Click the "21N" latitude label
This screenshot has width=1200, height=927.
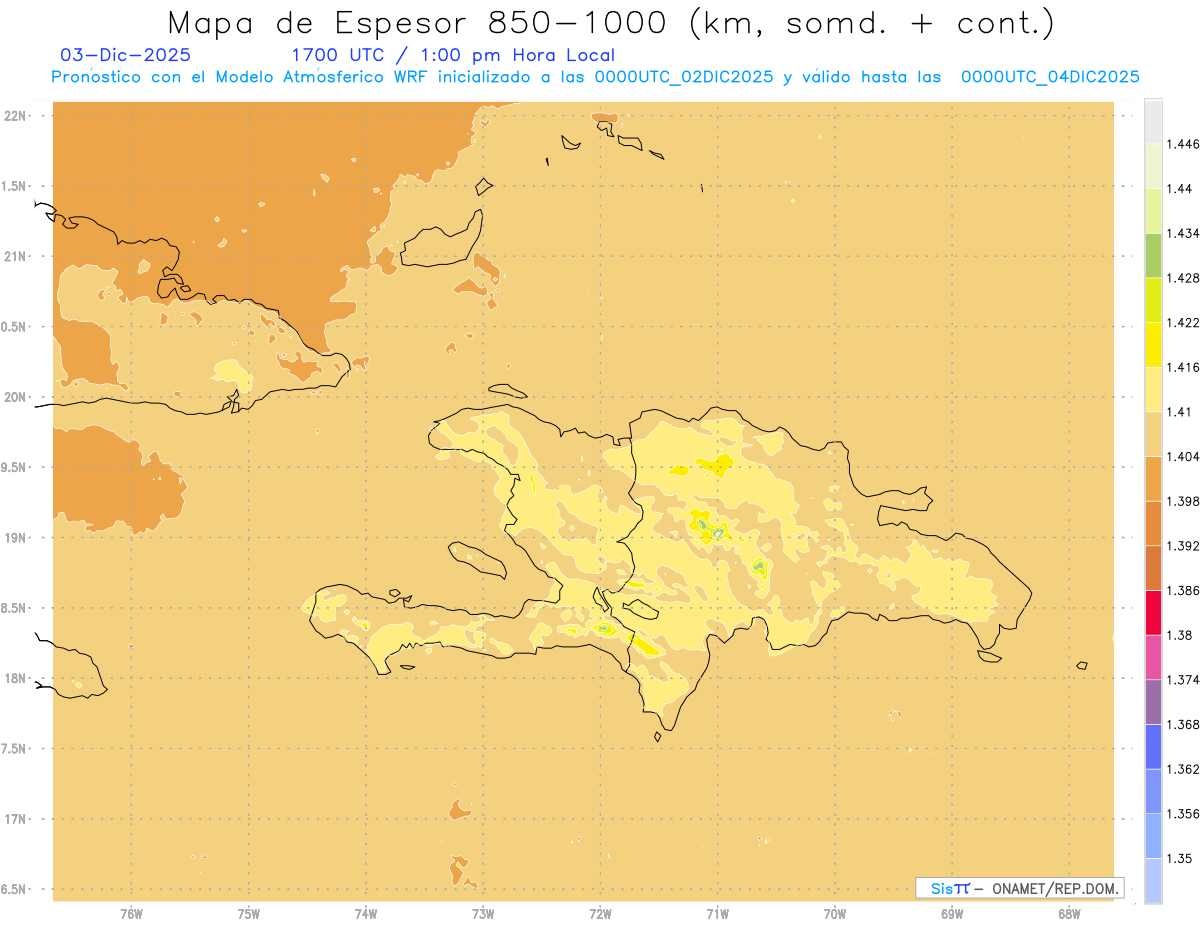[17, 257]
